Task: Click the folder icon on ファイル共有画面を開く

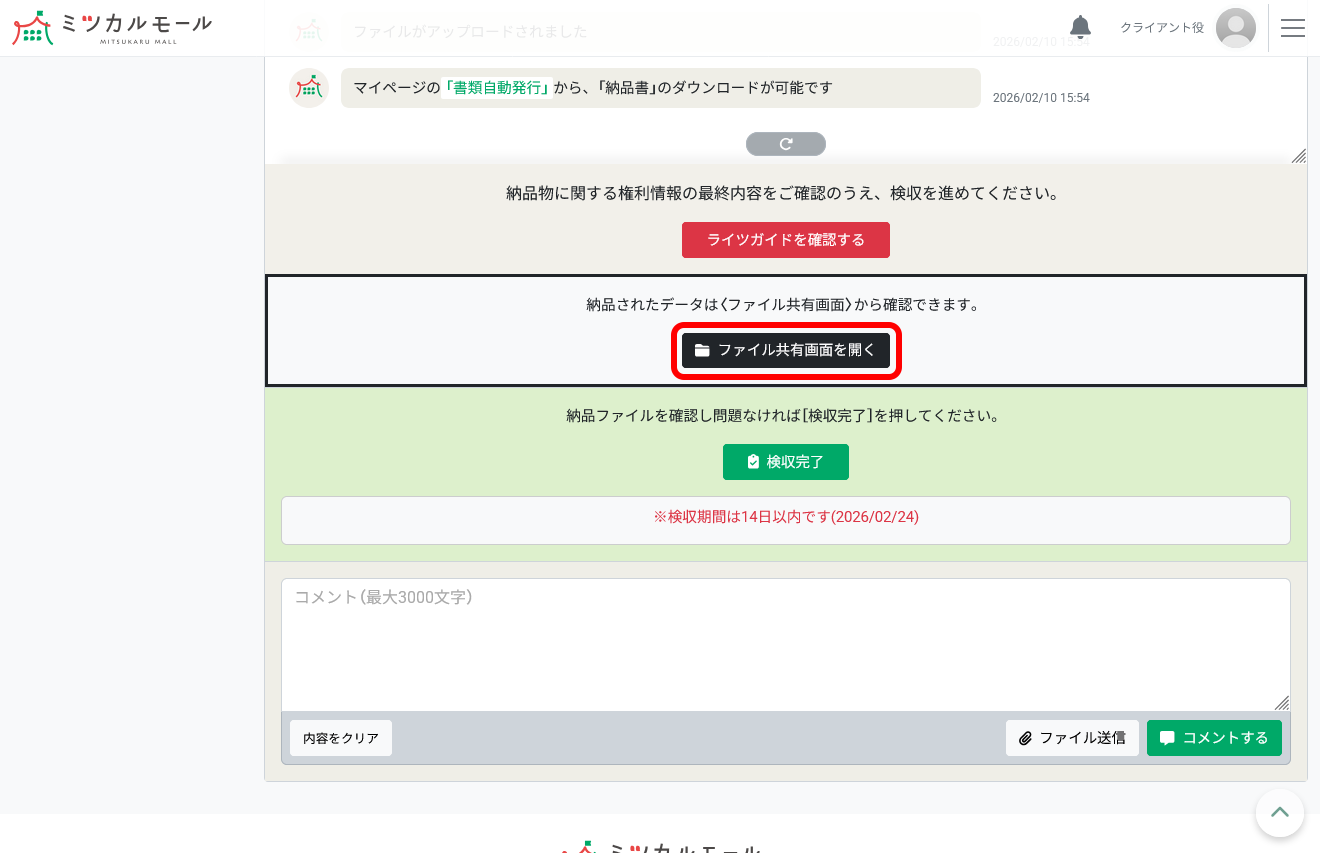Action: click(x=703, y=350)
